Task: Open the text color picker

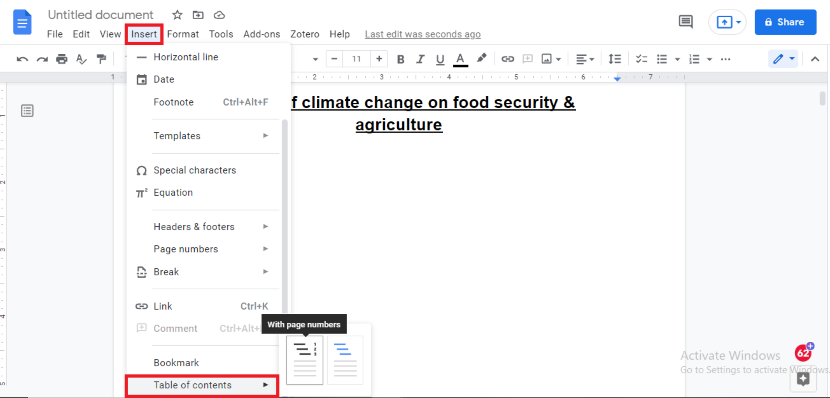Action: pyautogui.click(x=460, y=59)
